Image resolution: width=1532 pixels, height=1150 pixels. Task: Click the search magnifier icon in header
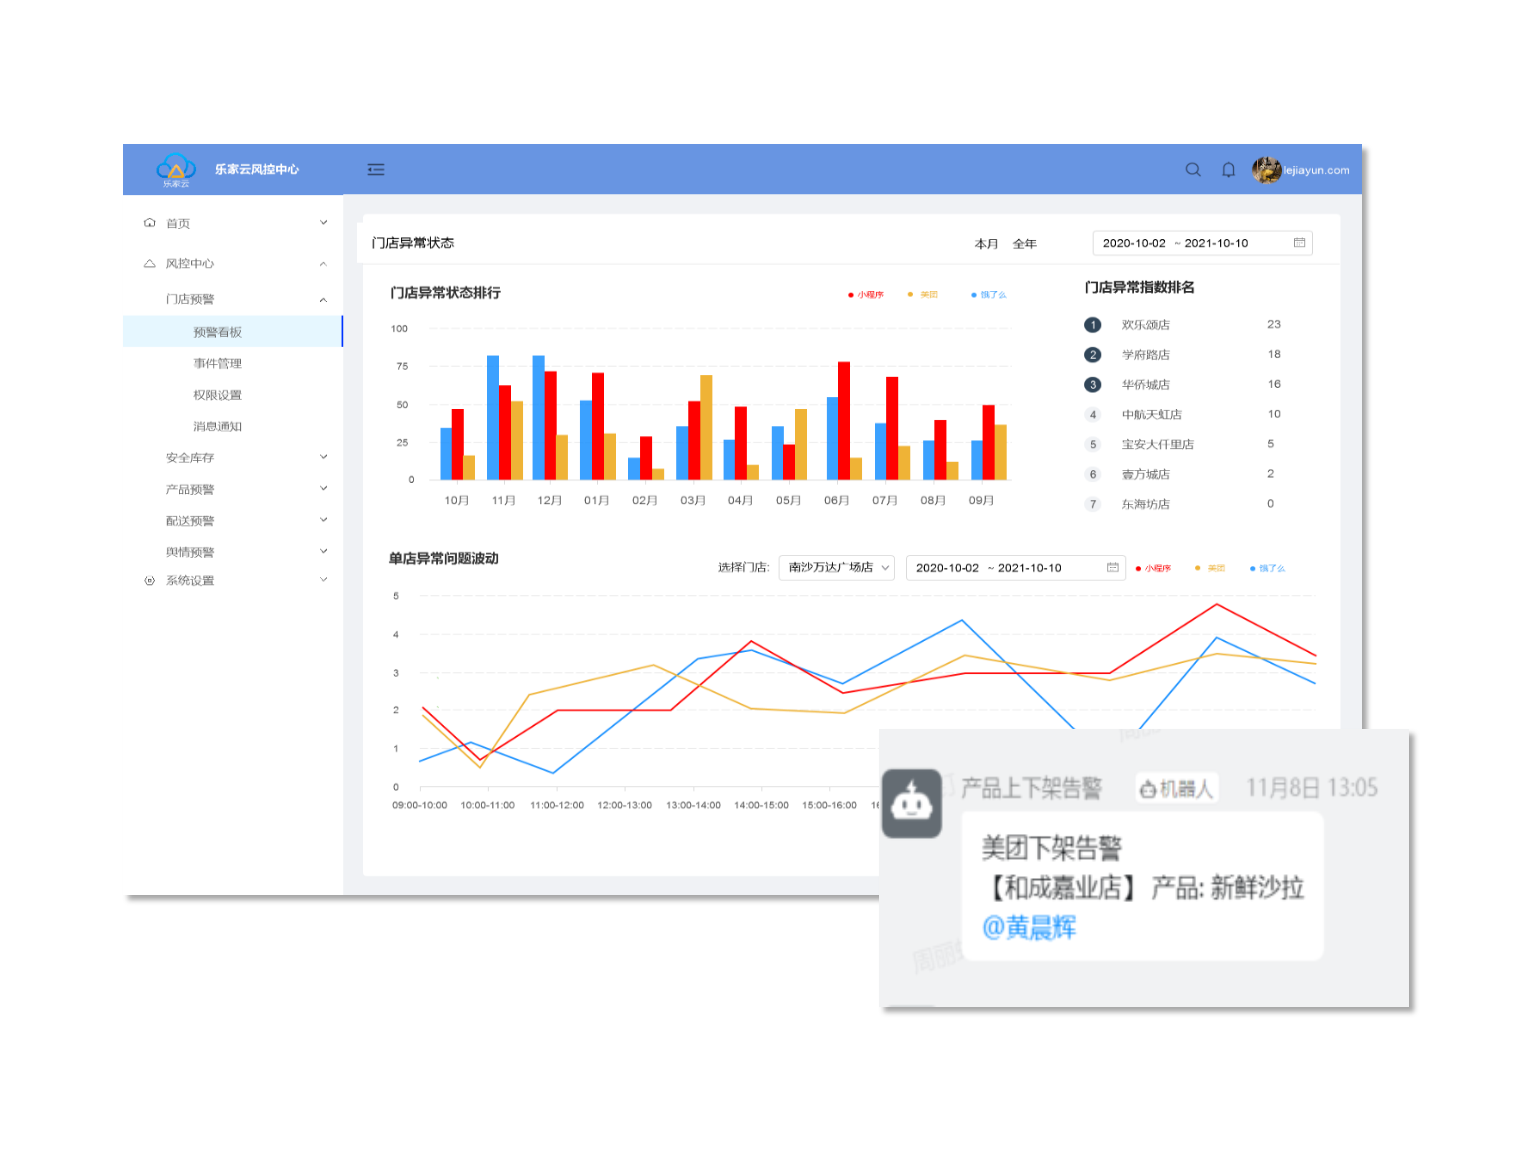1192,170
